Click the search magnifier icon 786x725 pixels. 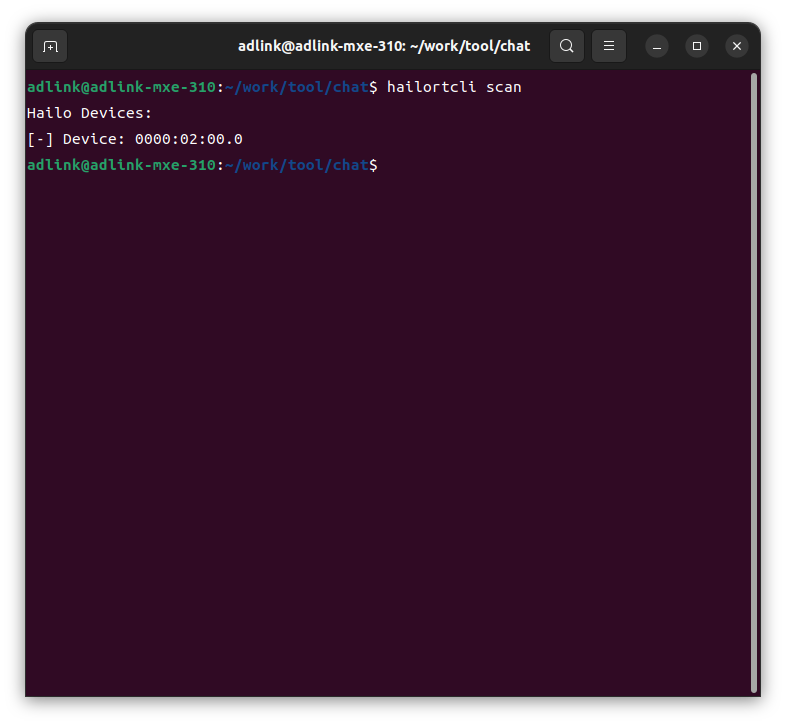click(x=566, y=46)
